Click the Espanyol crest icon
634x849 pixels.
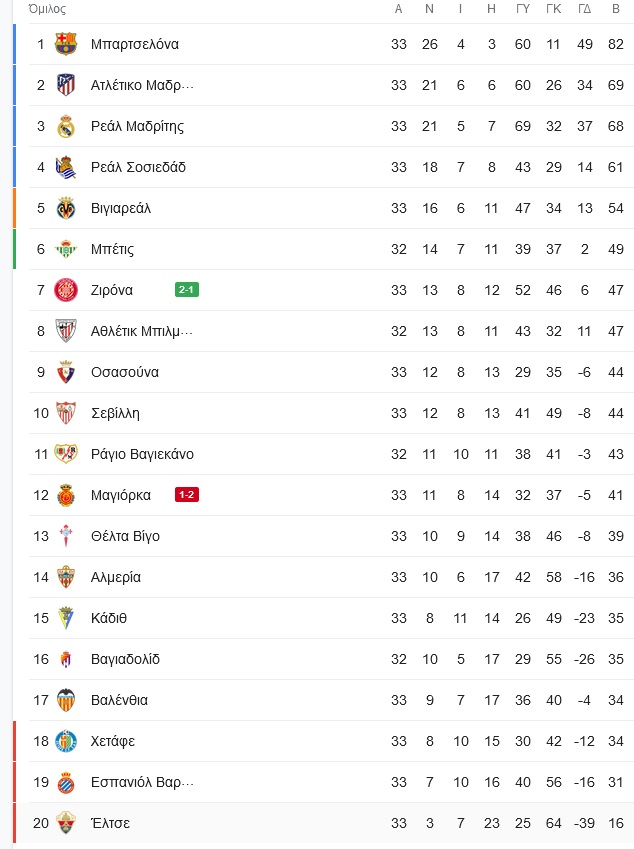click(x=66, y=782)
